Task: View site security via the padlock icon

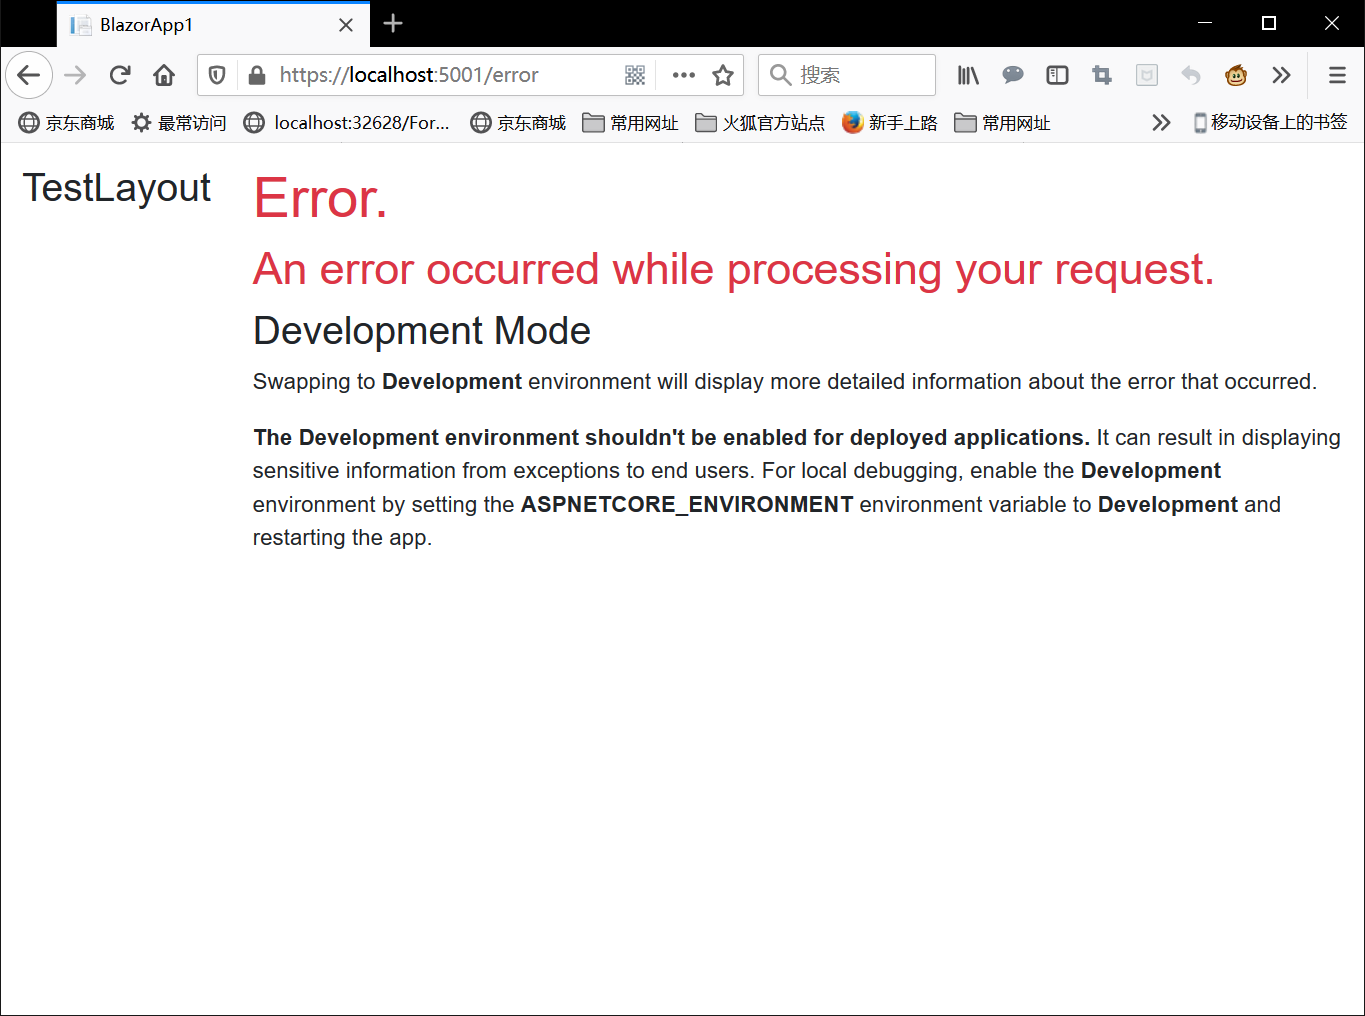Action: [x=256, y=75]
